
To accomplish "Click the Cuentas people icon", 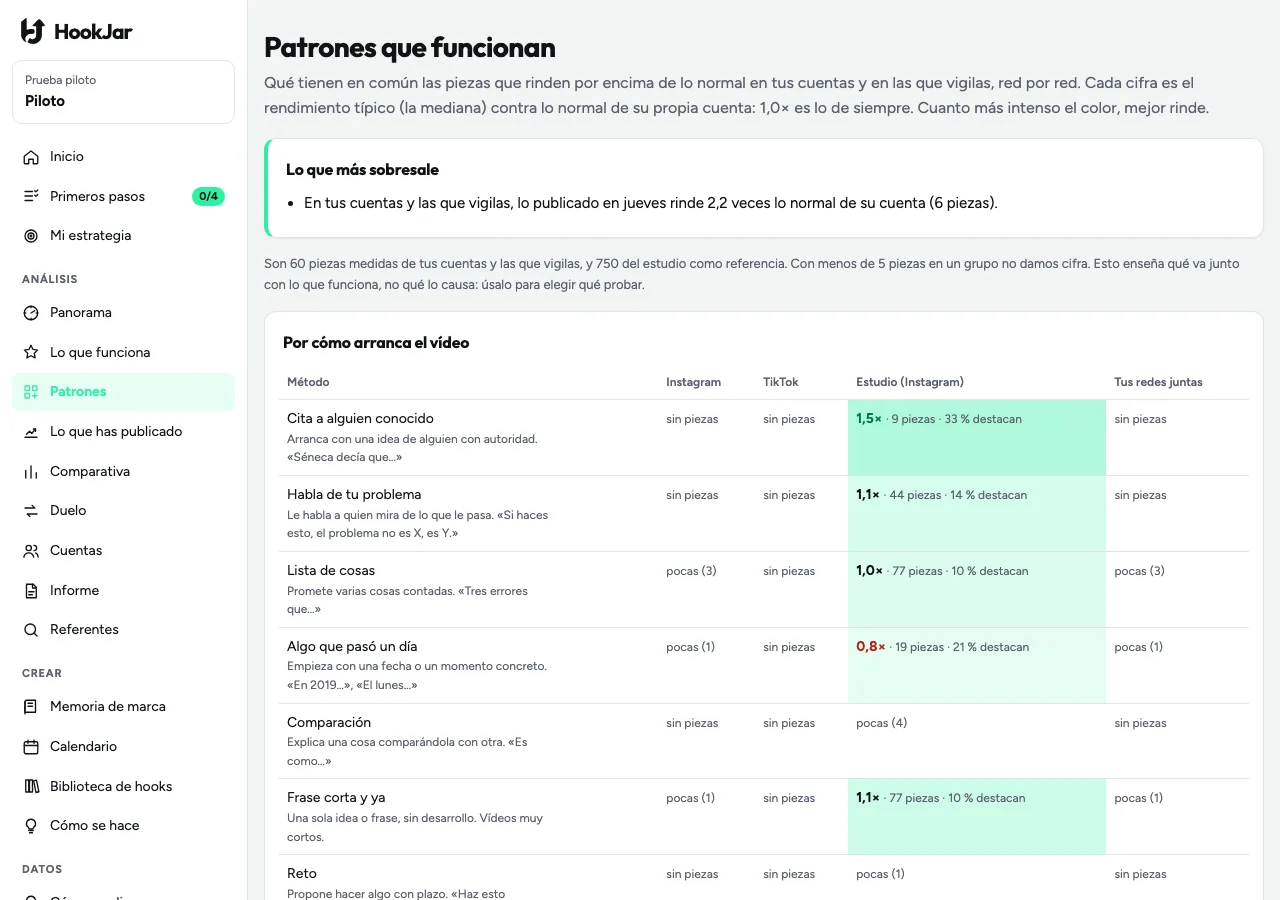I will (31, 551).
